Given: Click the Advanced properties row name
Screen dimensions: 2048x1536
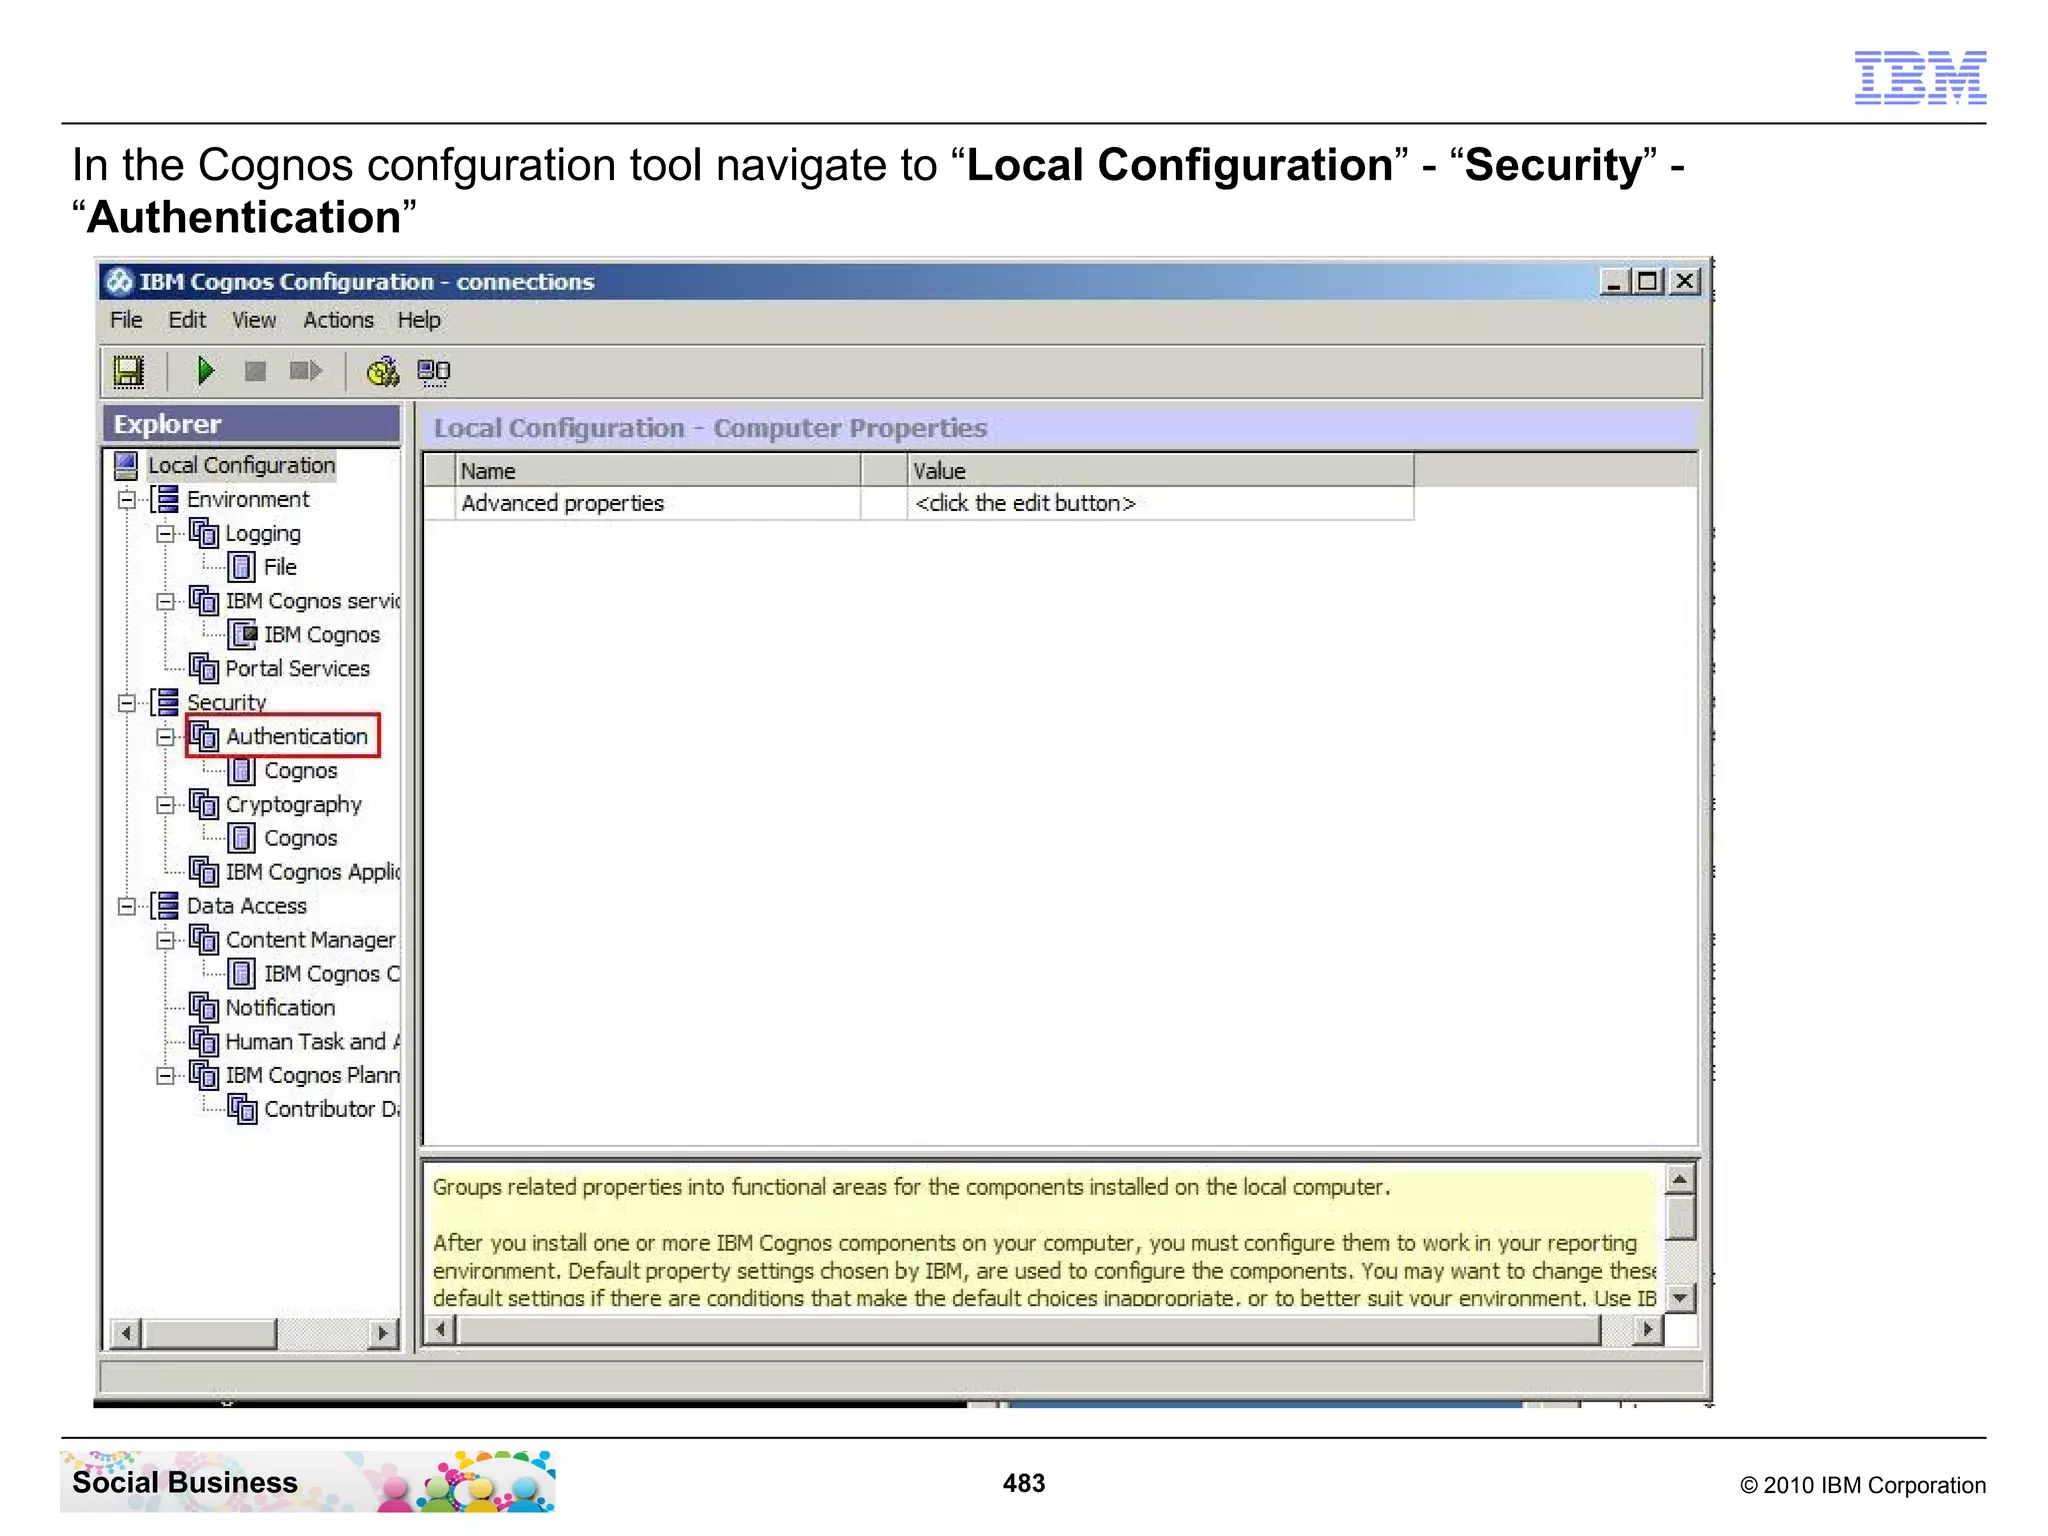Looking at the screenshot, I should pyautogui.click(x=659, y=503).
